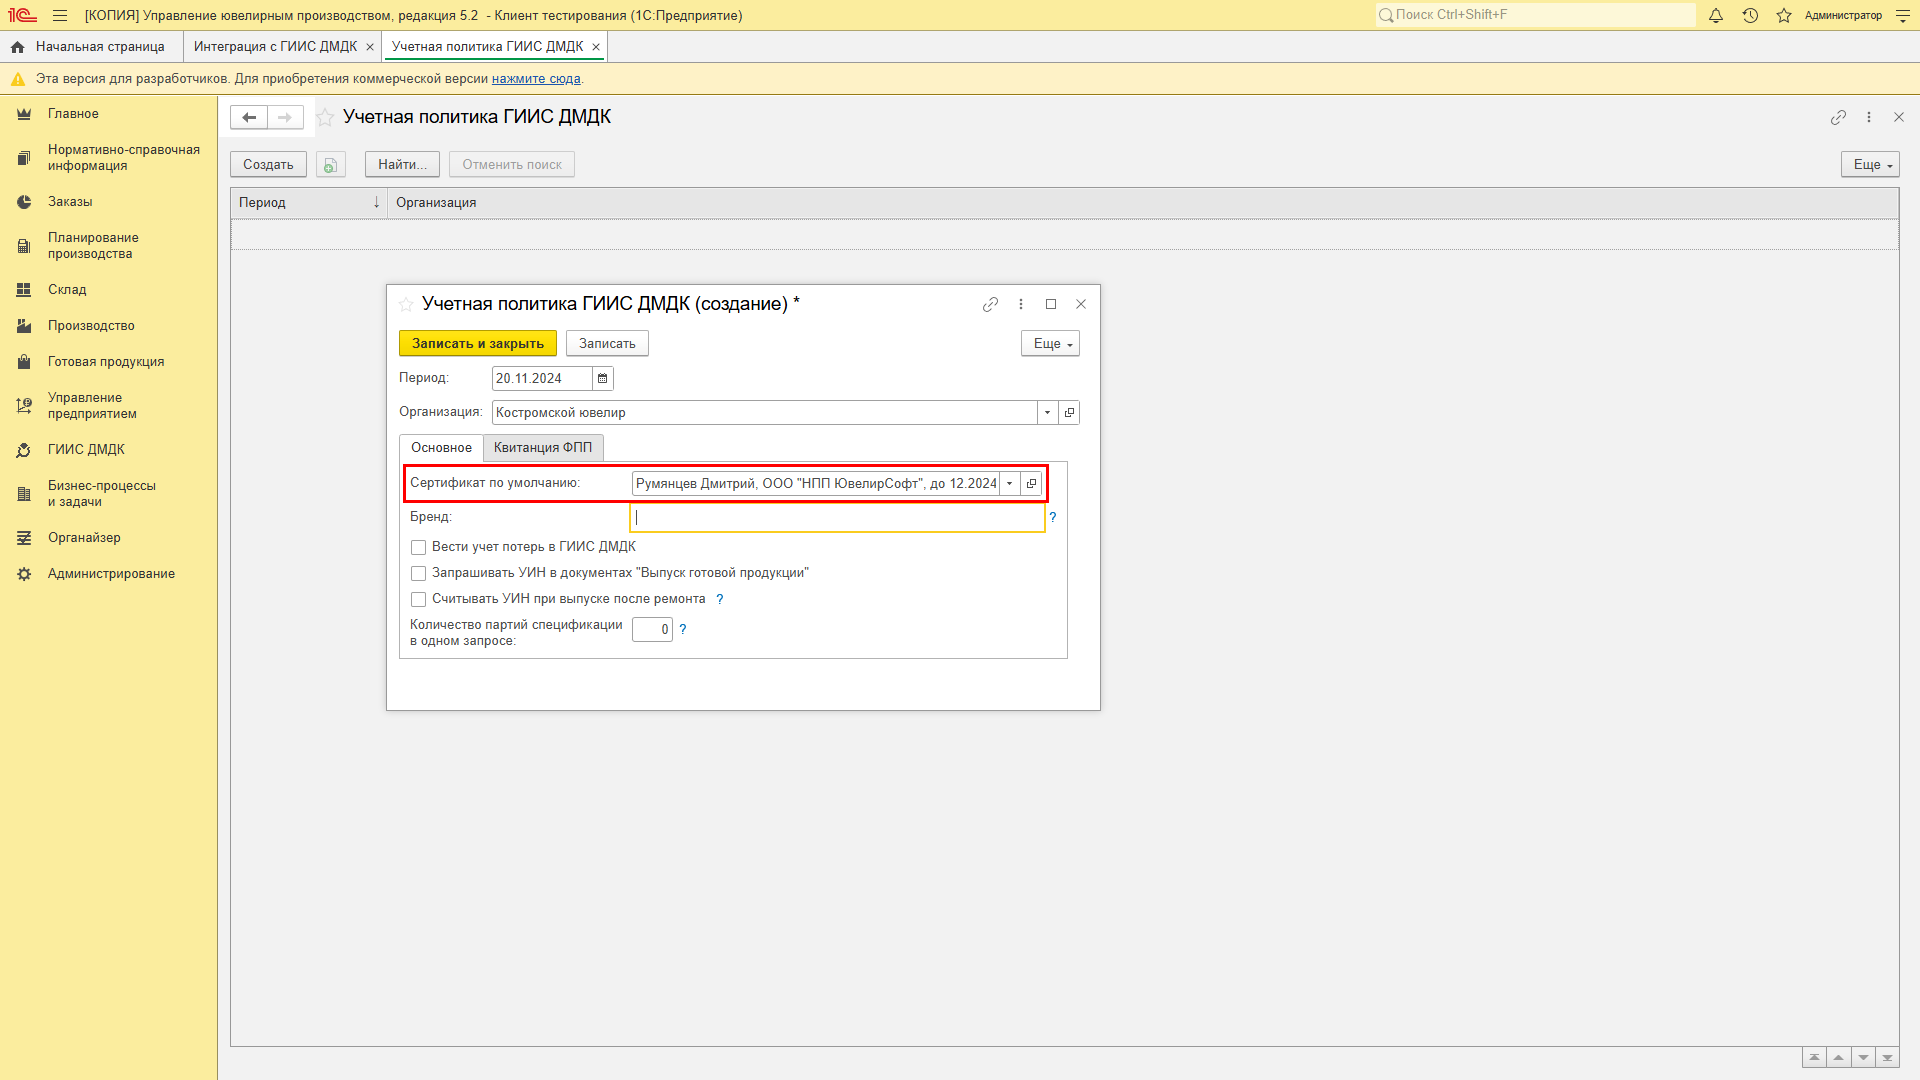The width and height of the screenshot is (1920, 1080).
Task: Jump to the last row of the list
Action: [1887, 1058]
